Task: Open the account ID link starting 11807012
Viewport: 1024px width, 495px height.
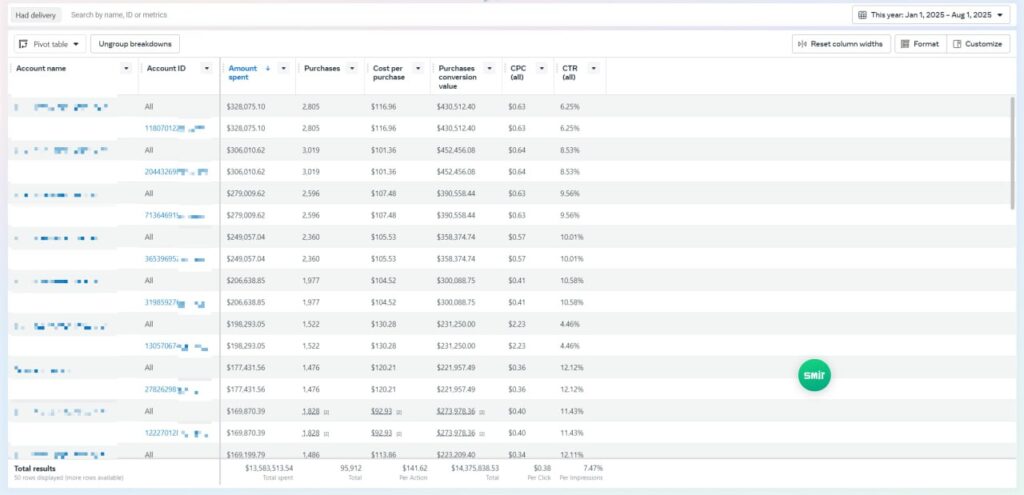Action: (161, 128)
